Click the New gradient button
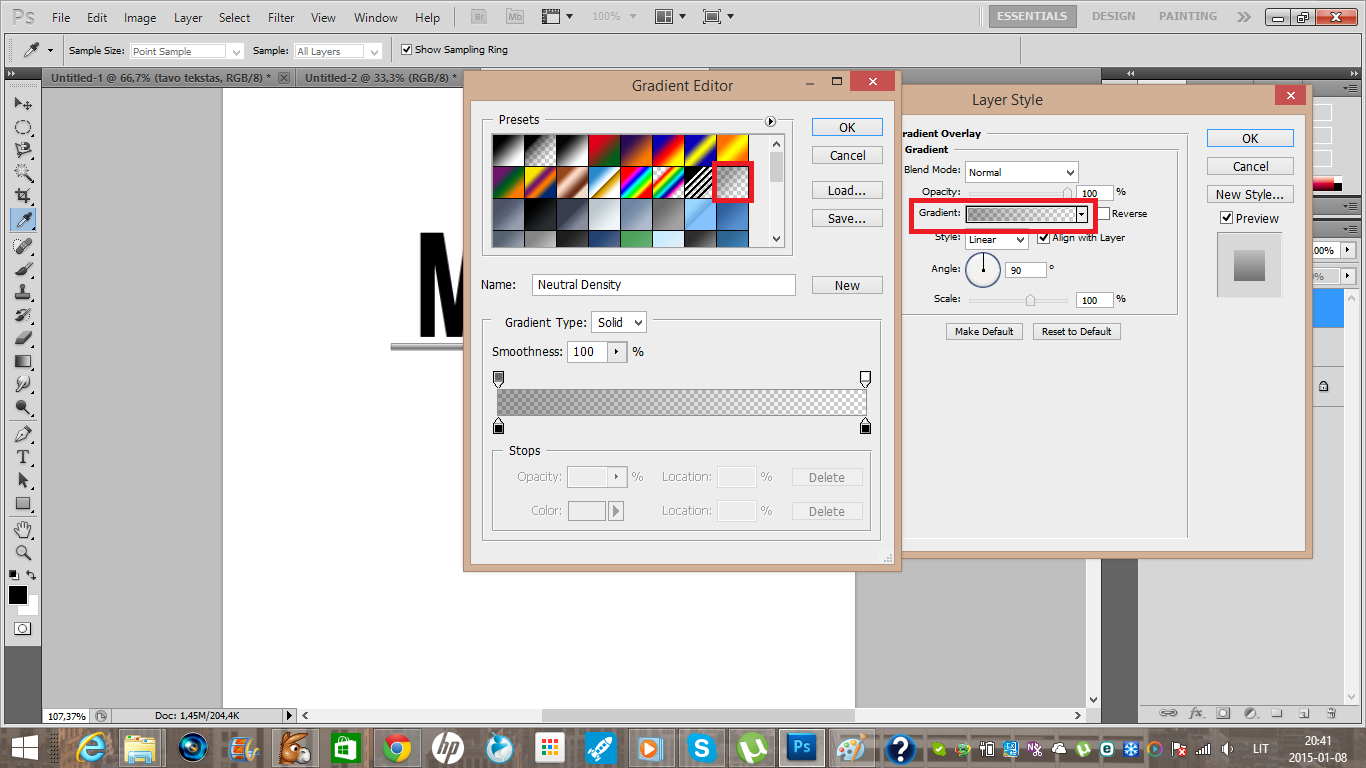This screenshot has width=1366, height=768. point(847,285)
